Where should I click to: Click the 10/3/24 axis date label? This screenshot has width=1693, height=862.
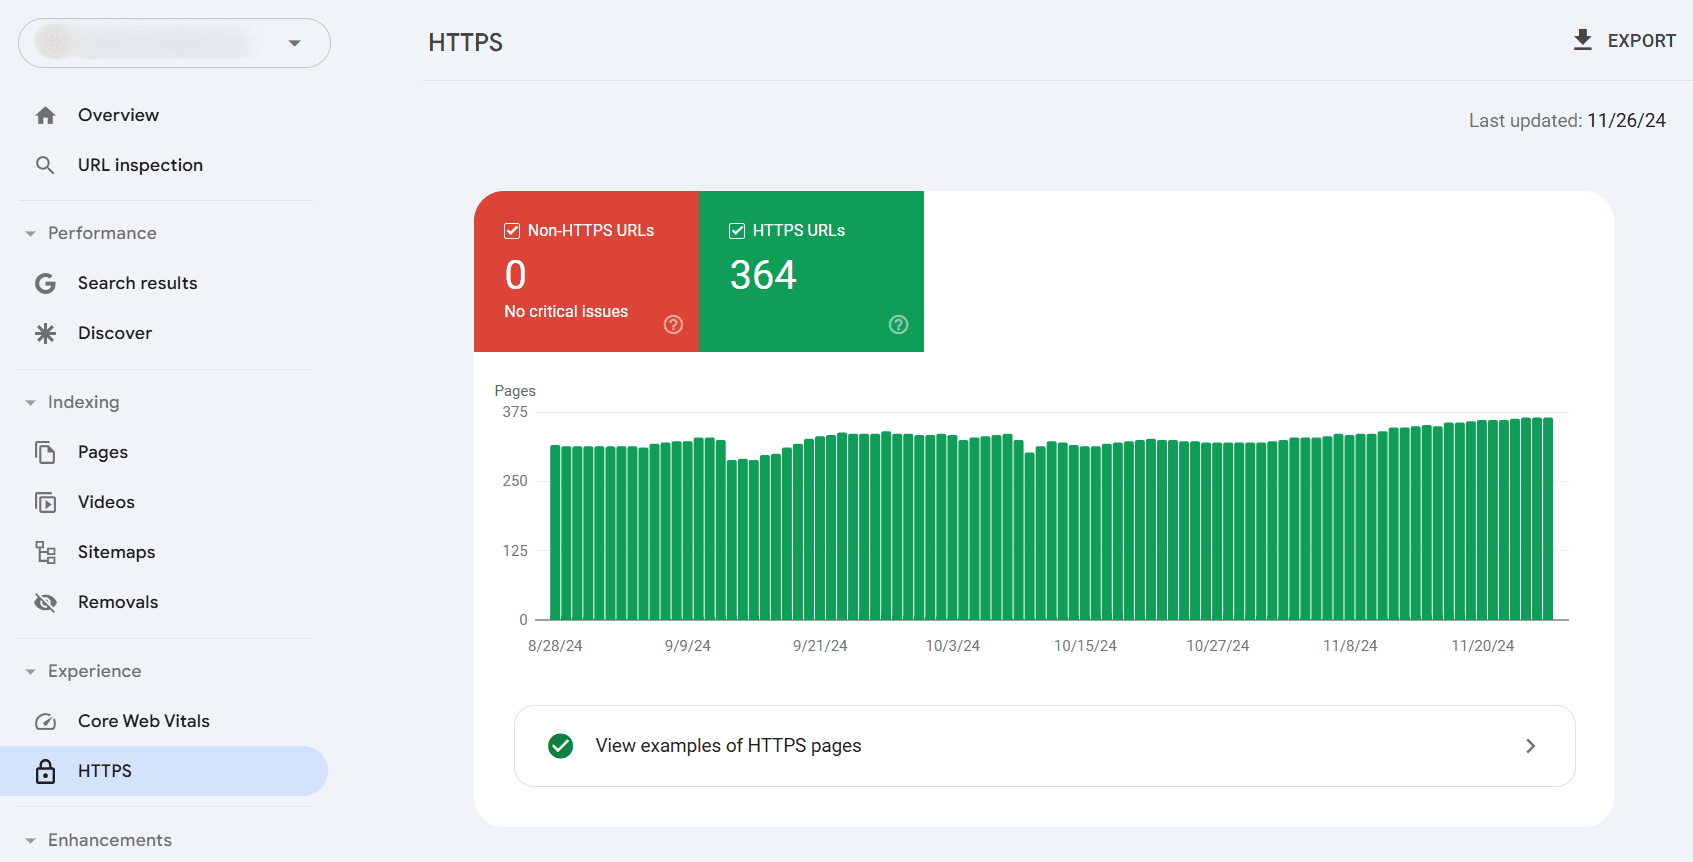953,646
